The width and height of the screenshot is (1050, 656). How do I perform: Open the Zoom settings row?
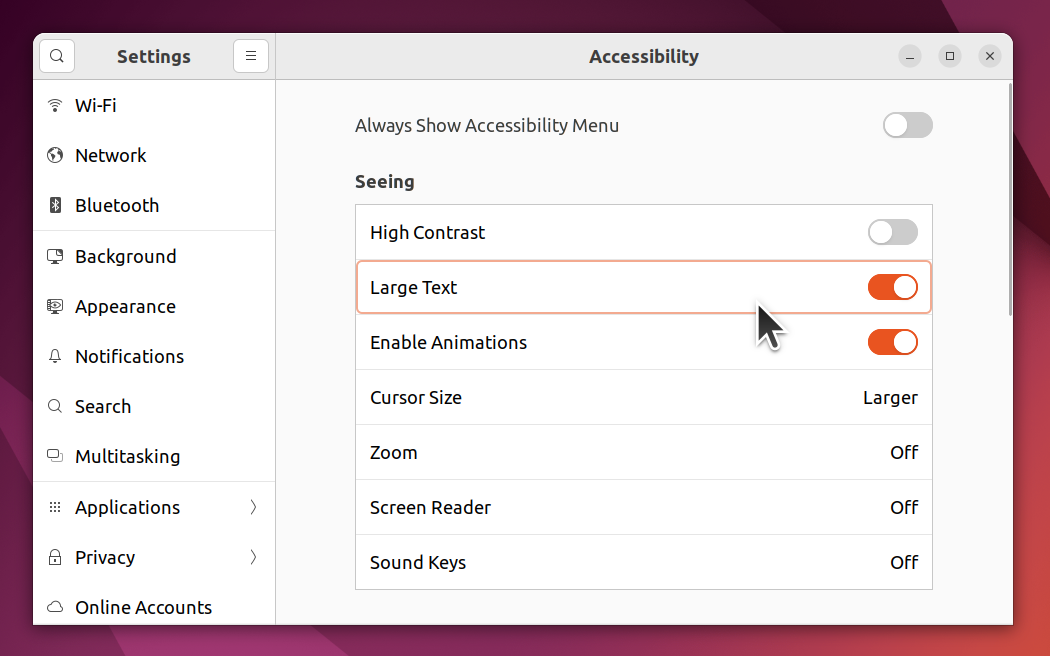pyautogui.click(x=644, y=452)
